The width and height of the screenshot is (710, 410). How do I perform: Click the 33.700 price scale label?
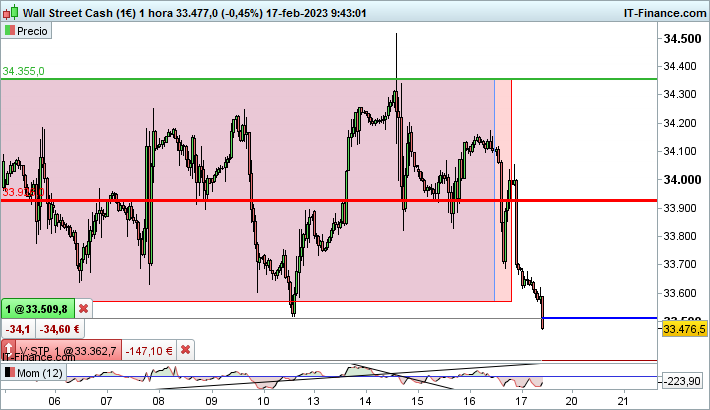click(x=680, y=265)
